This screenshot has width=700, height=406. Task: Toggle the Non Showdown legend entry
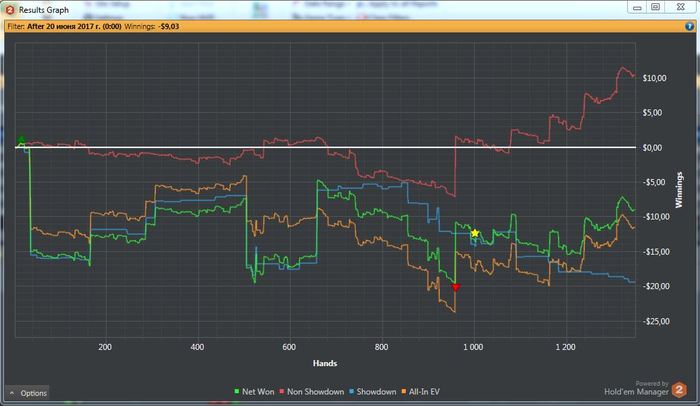tap(312, 392)
